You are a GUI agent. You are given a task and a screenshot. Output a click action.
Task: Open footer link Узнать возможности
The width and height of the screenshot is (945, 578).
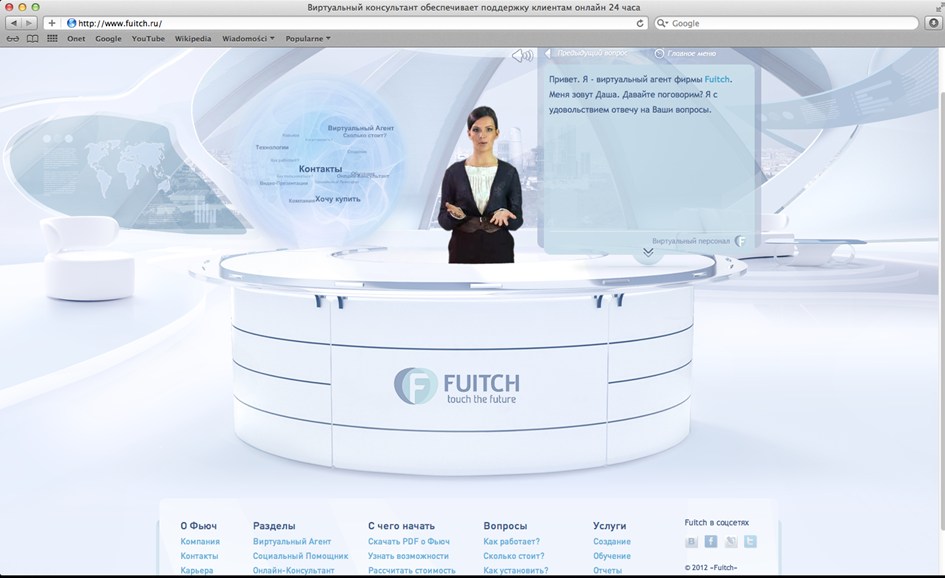coord(408,556)
